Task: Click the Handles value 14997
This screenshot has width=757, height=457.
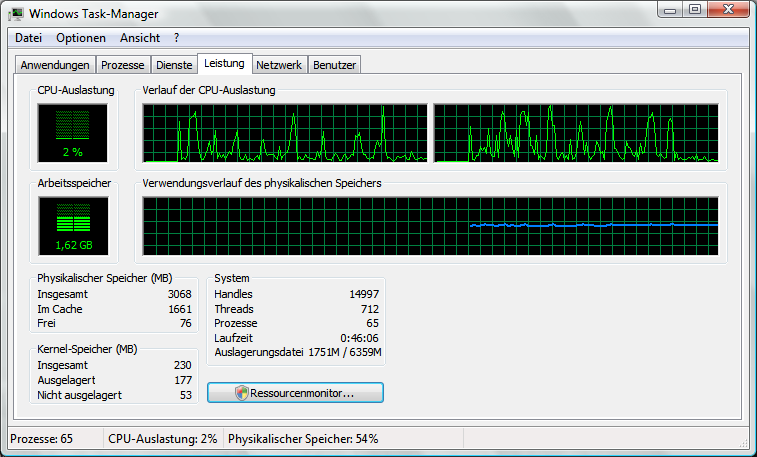Action: click(364, 294)
